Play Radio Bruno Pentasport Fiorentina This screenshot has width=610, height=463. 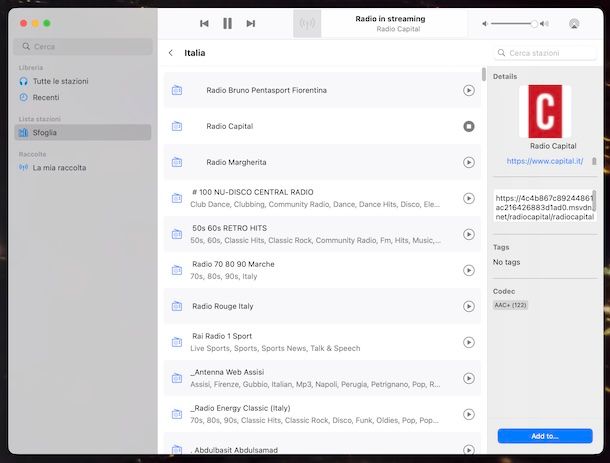click(x=468, y=90)
